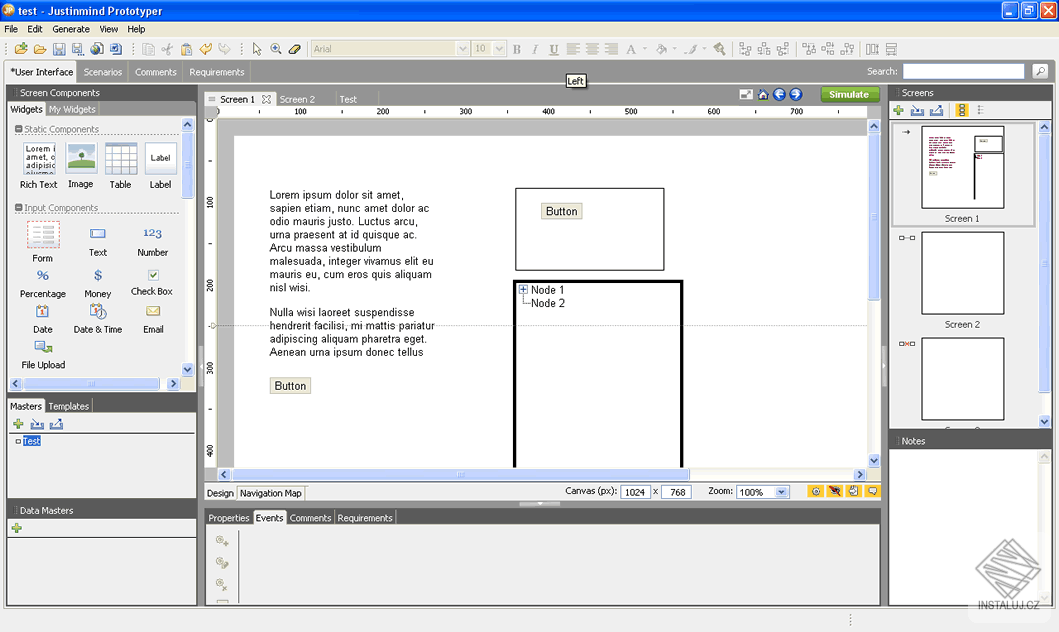The image size is (1059, 632).
Task: Add a new master with green plus
Action: [x=18, y=424]
